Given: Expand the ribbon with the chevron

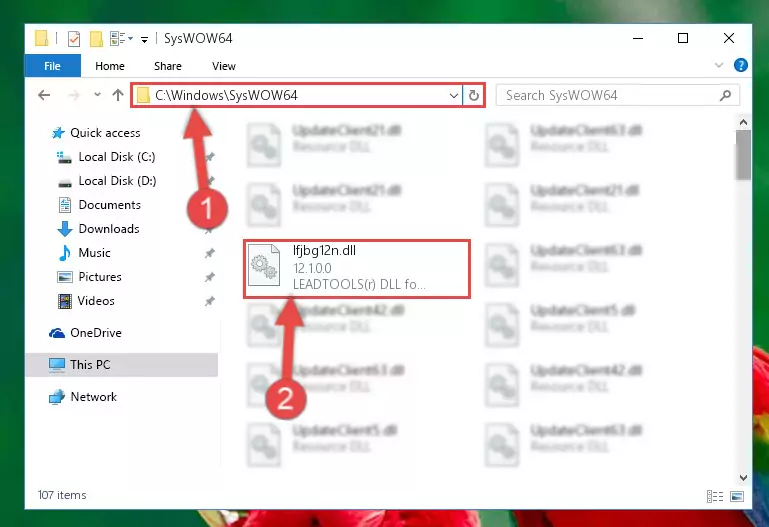Looking at the screenshot, I should pos(719,65).
